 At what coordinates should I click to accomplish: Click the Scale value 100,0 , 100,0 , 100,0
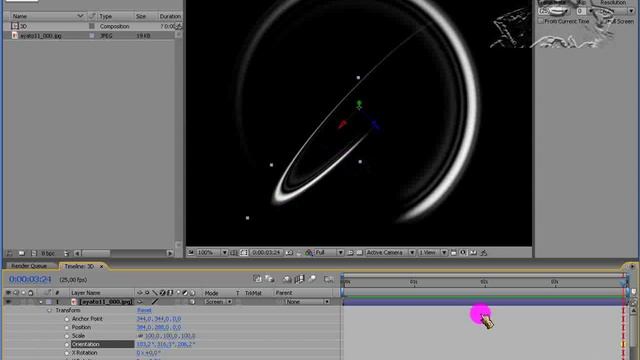point(170,336)
